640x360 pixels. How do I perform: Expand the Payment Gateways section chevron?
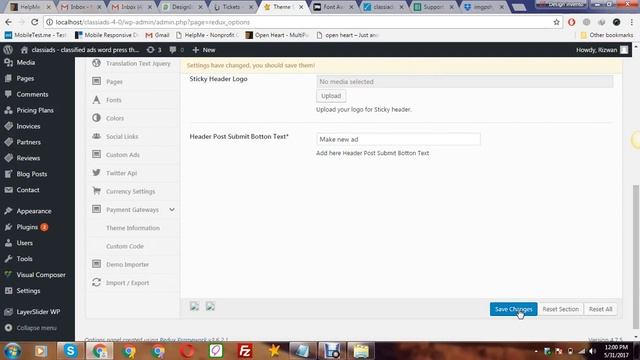pyautogui.click(x=172, y=209)
